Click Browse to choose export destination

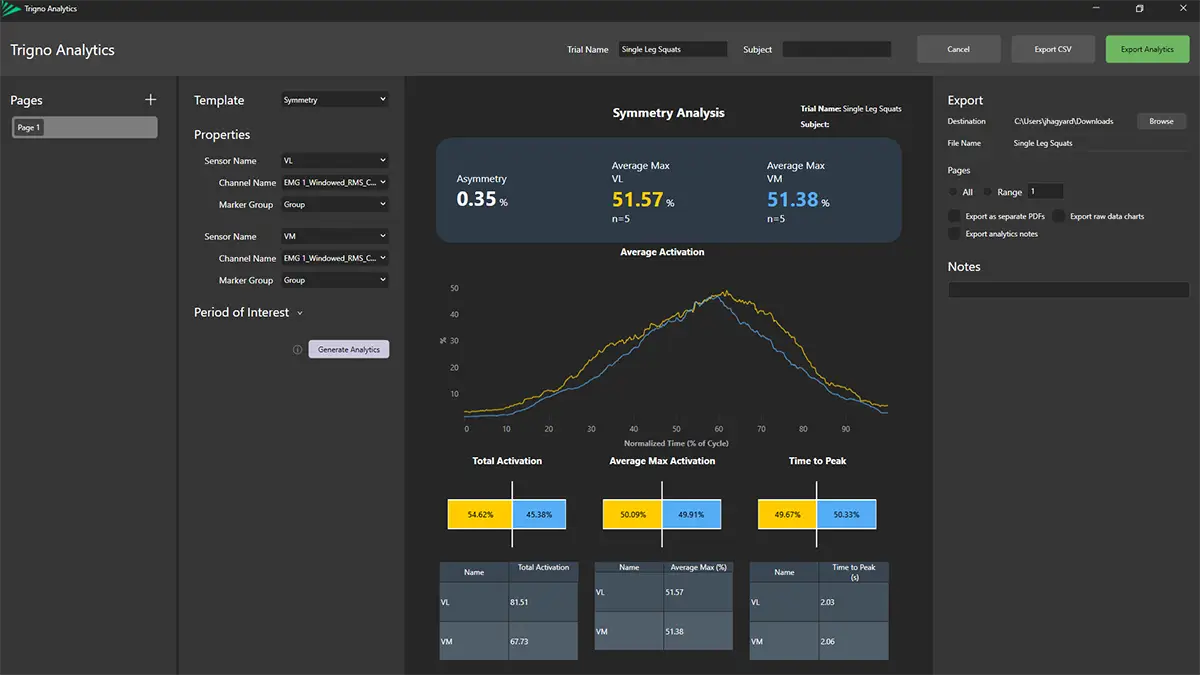click(x=1161, y=121)
